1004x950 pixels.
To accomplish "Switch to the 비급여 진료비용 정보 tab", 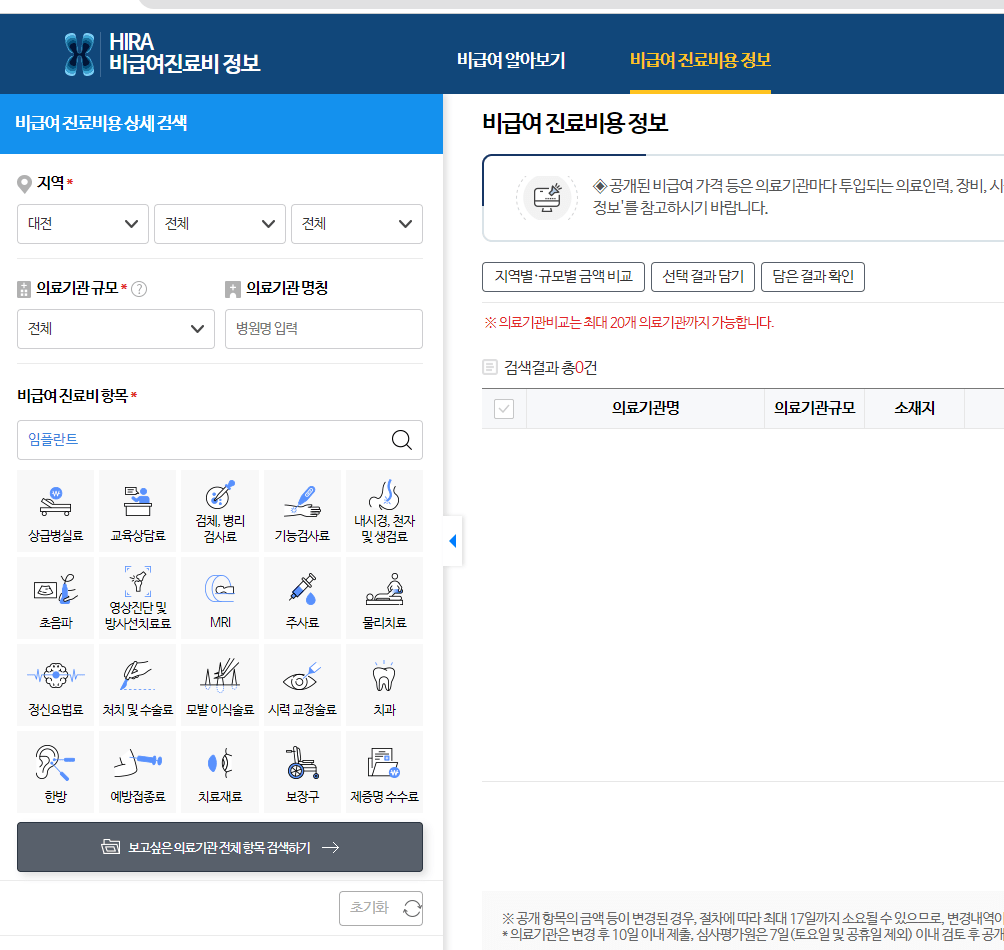I will [x=700, y=60].
